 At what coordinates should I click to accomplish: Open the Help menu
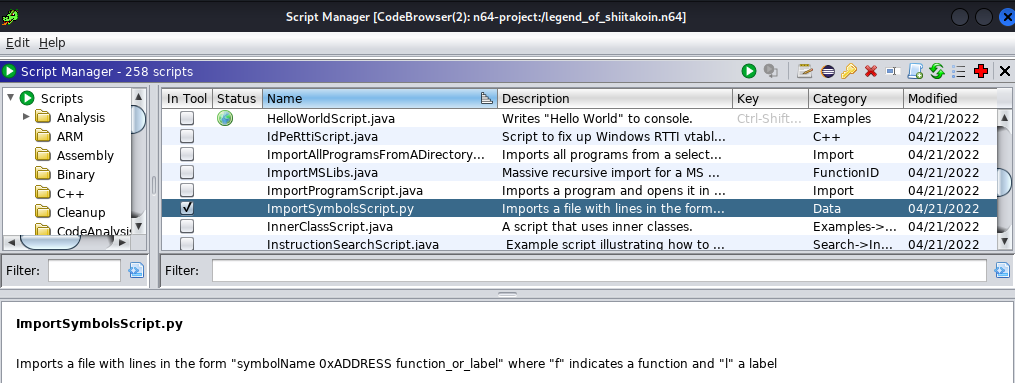pos(52,43)
